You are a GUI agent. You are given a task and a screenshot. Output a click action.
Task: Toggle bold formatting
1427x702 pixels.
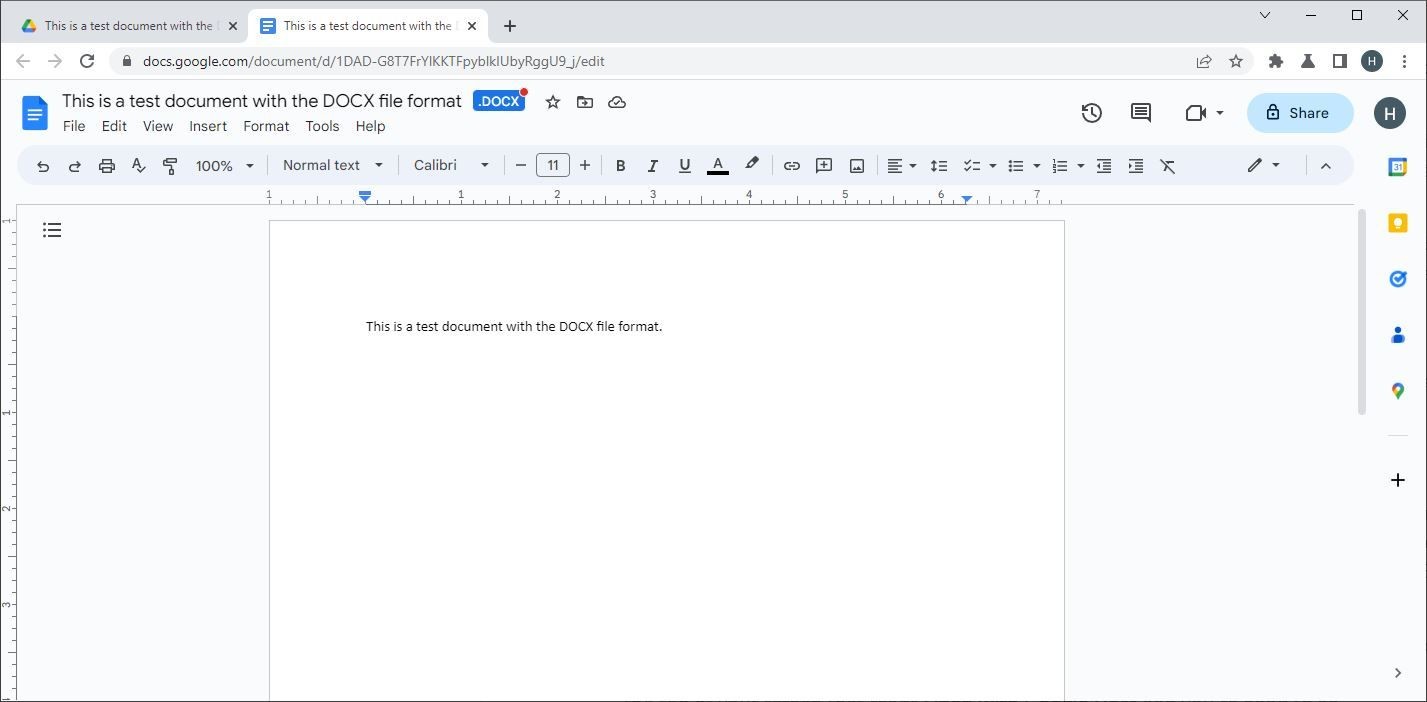pos(620,166)
